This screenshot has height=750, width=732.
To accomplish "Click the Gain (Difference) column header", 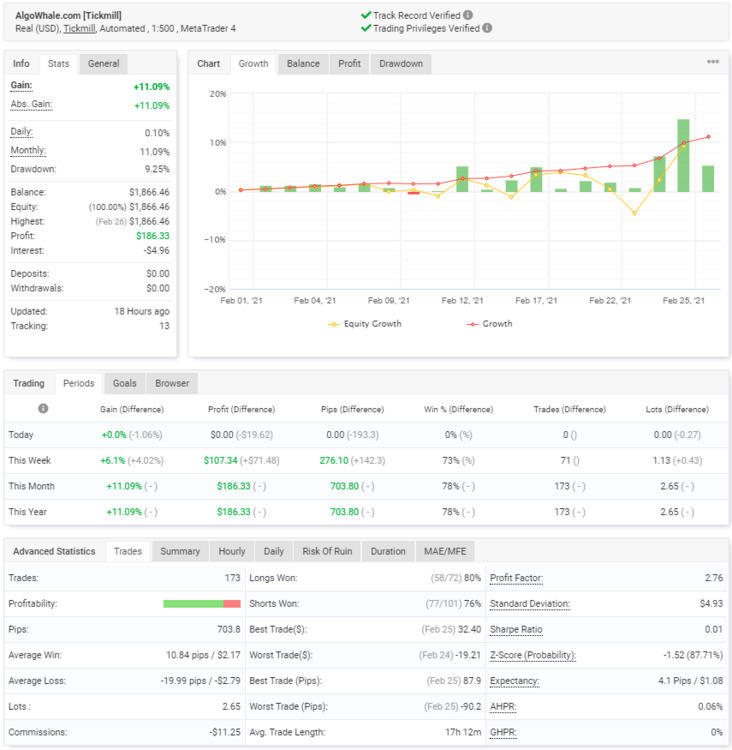I will pyautogui.click(x=132, y=409).
